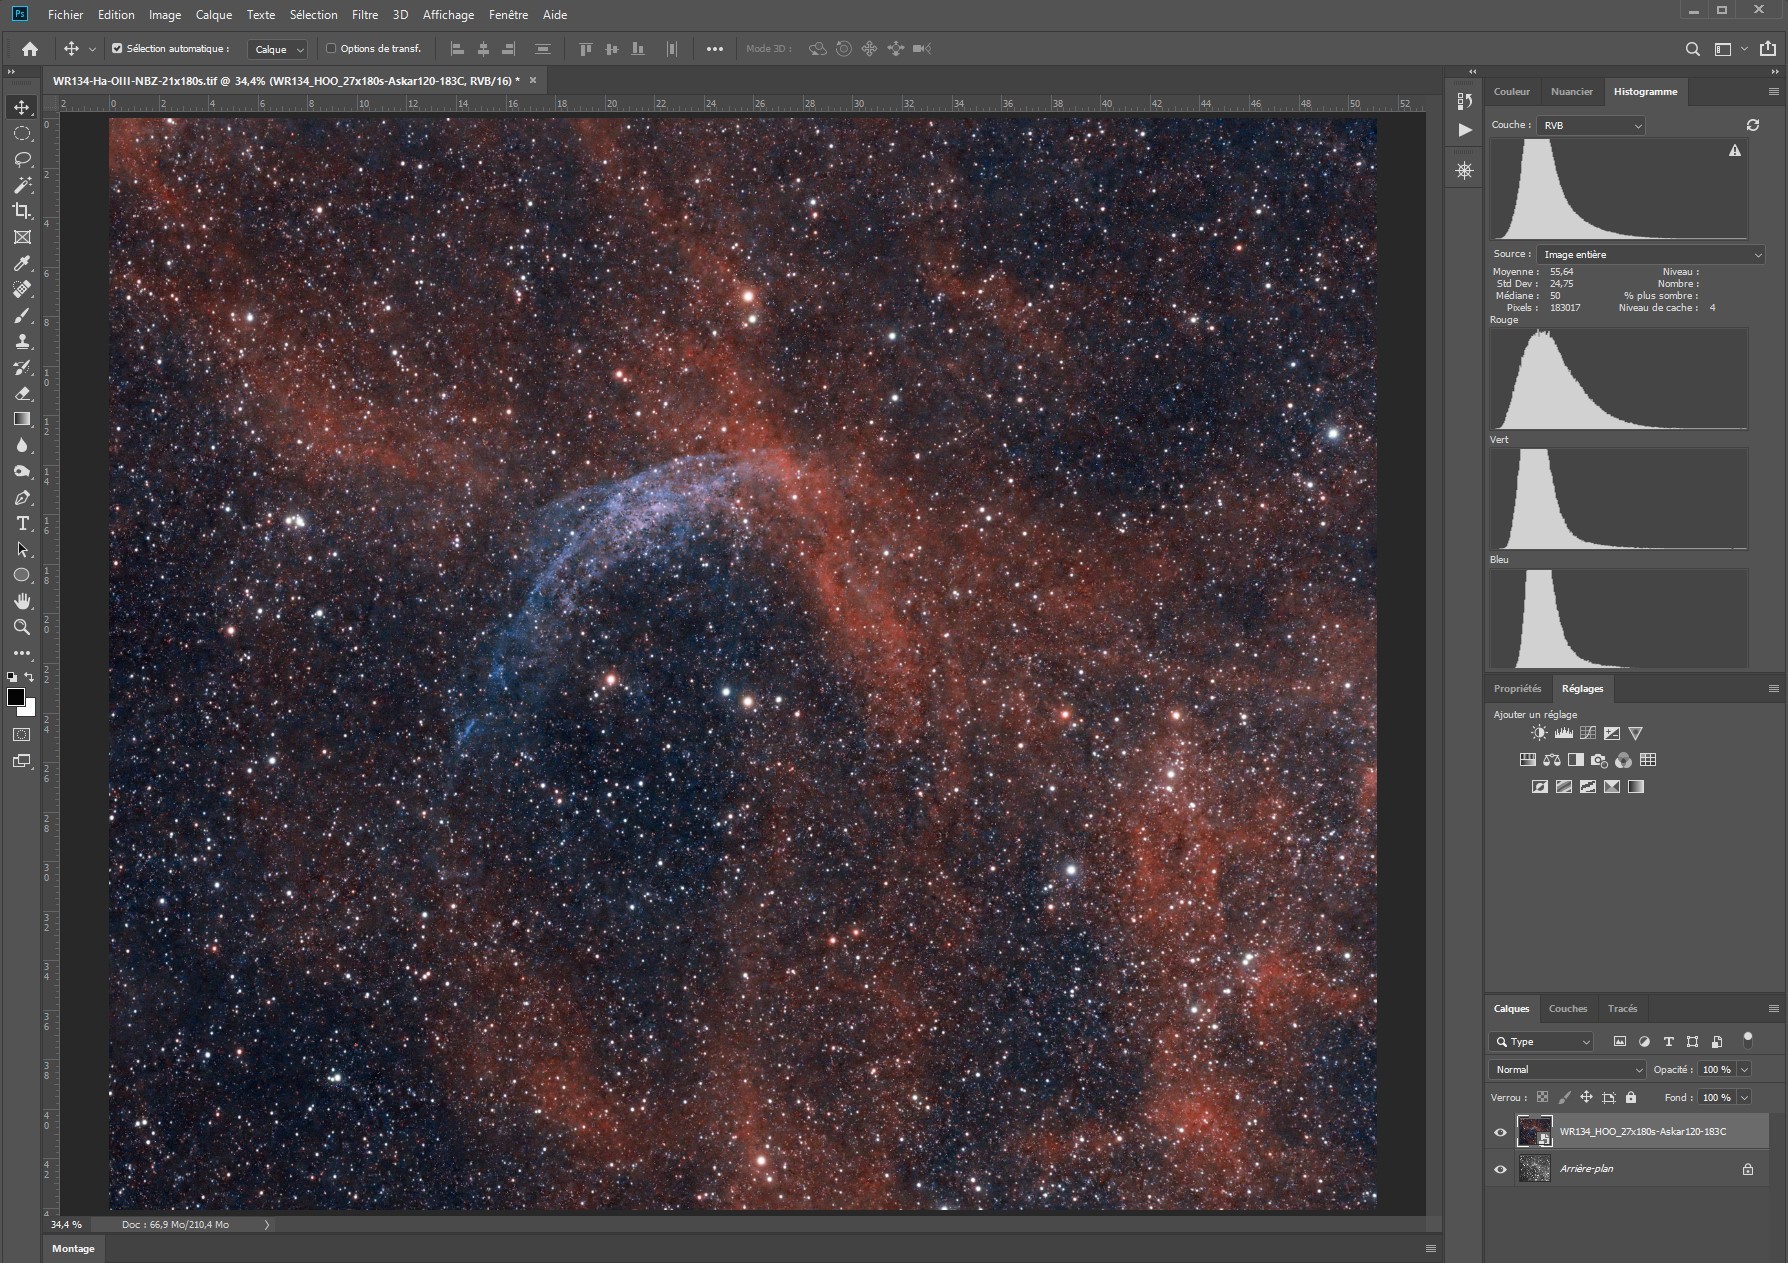Image resolution: width=1788 pixels, height=1263 pixels.
Task: Open the Source Image entière dropdown
Action: click(x=1650, y=254)
